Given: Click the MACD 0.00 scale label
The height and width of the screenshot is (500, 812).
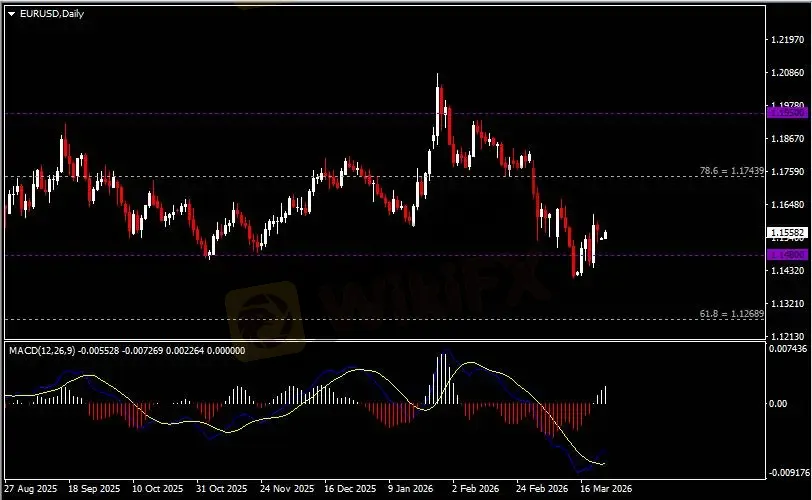Looking at the screenshot, I should (x=779, y=404).
